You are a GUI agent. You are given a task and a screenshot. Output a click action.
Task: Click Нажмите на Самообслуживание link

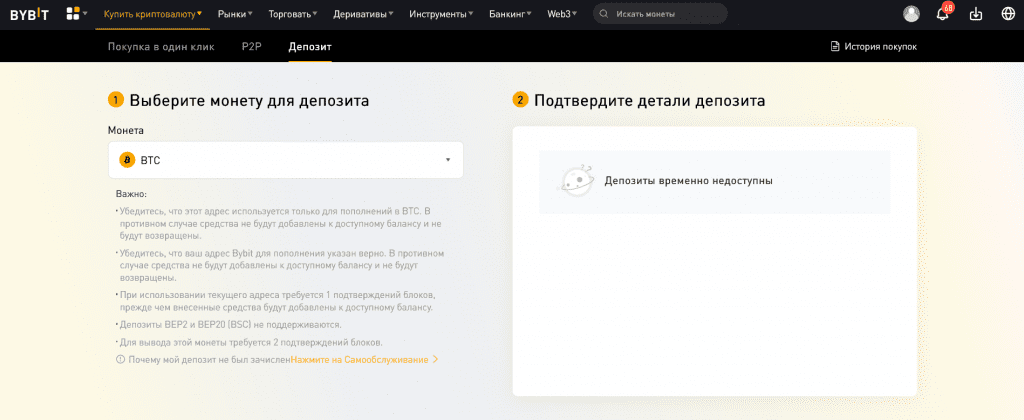click(x=364, y=359)
